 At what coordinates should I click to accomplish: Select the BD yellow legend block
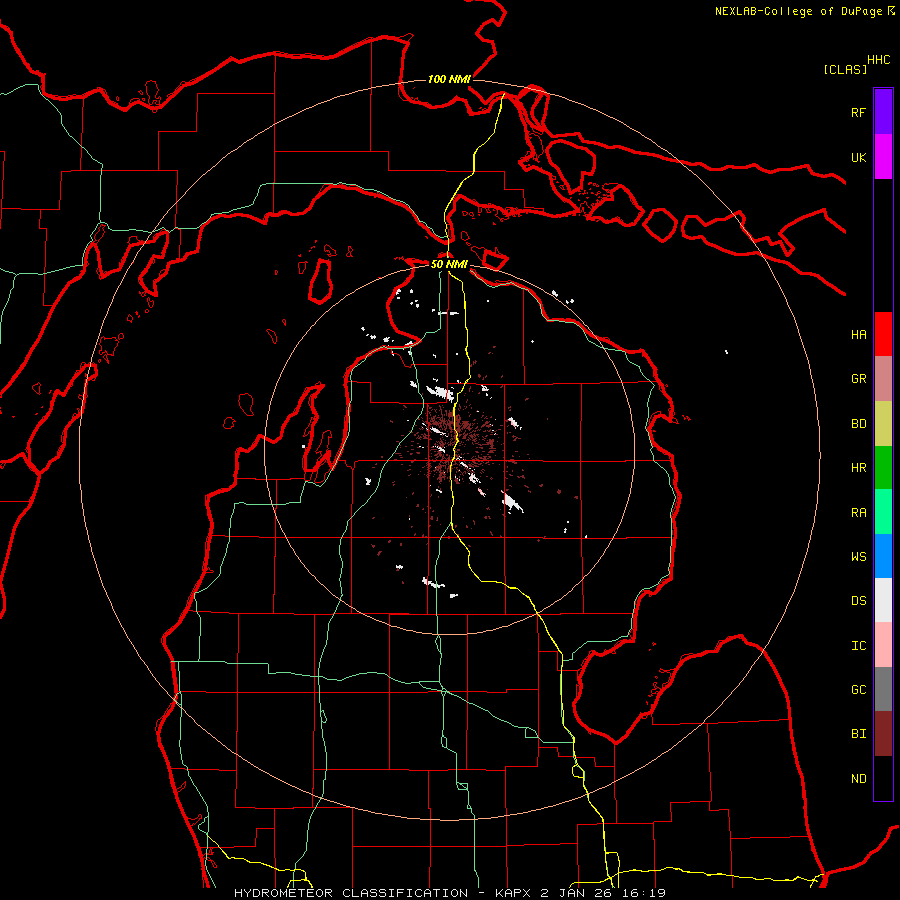pyautogui.click(x=883, y=423)
